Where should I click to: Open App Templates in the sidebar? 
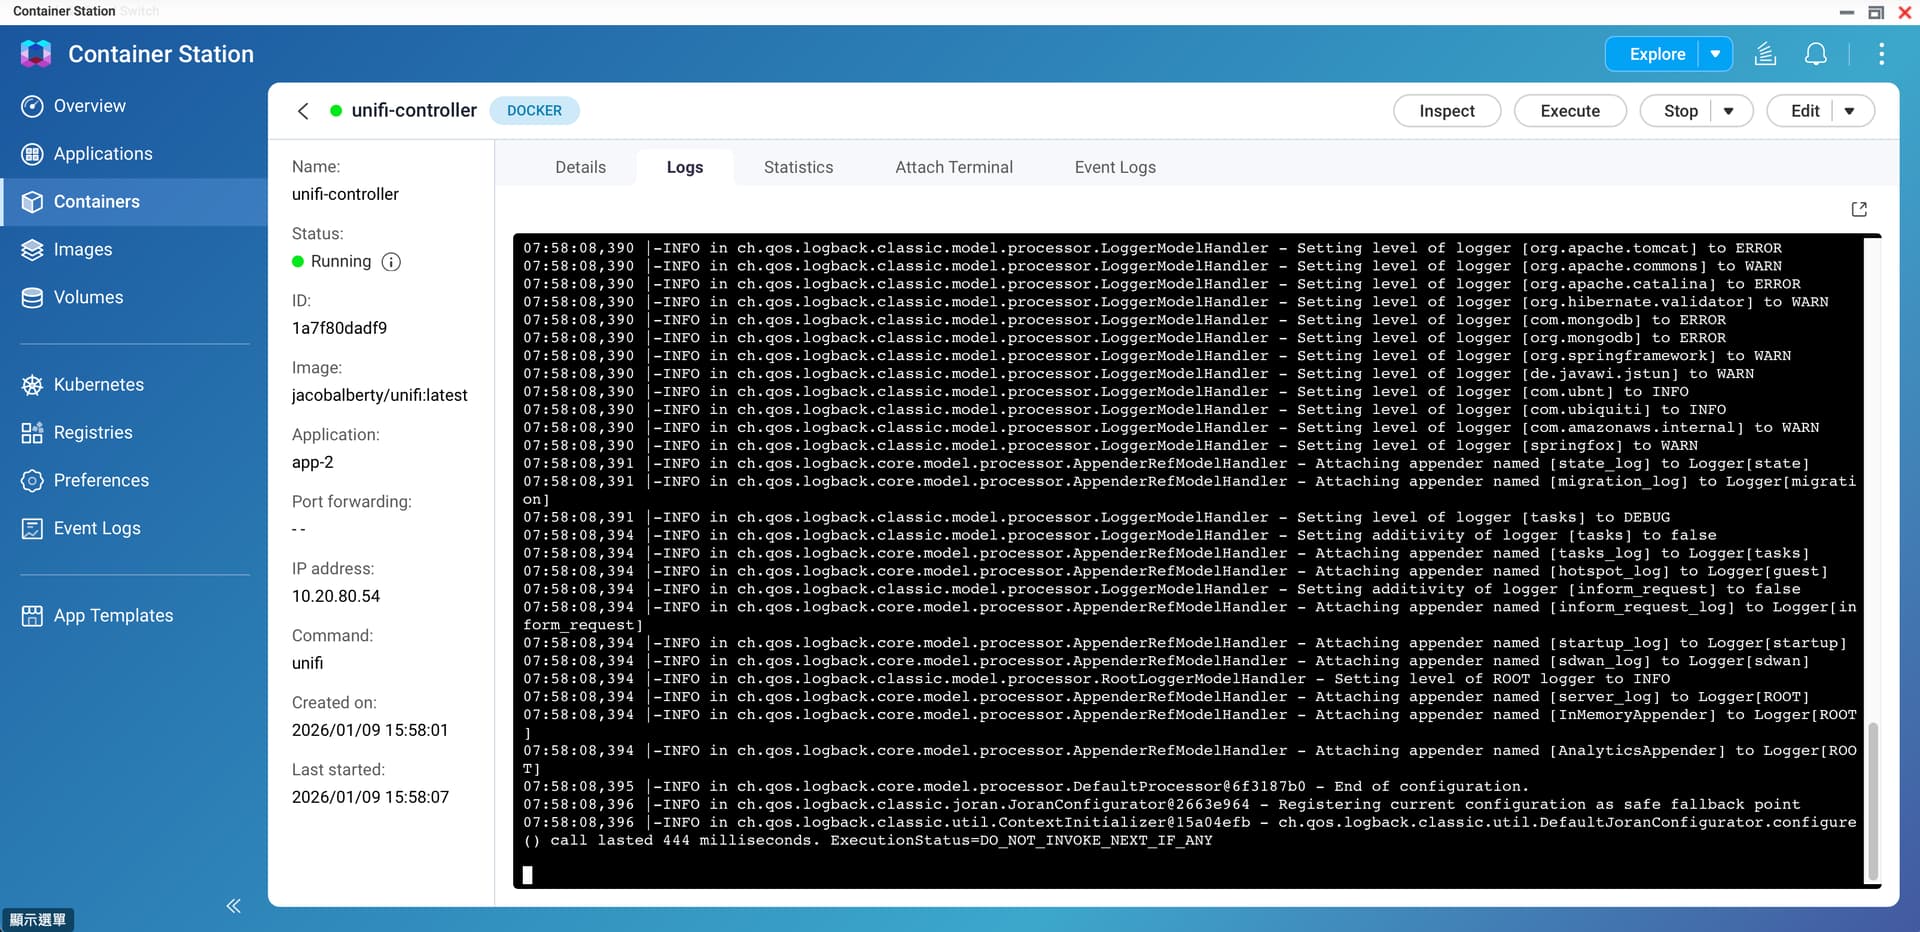pos(113,616)
